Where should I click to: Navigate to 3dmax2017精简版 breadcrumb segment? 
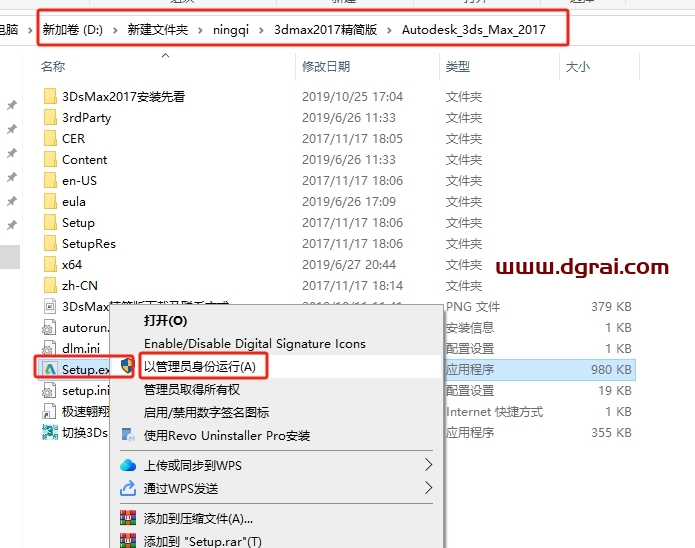(325, 30)
